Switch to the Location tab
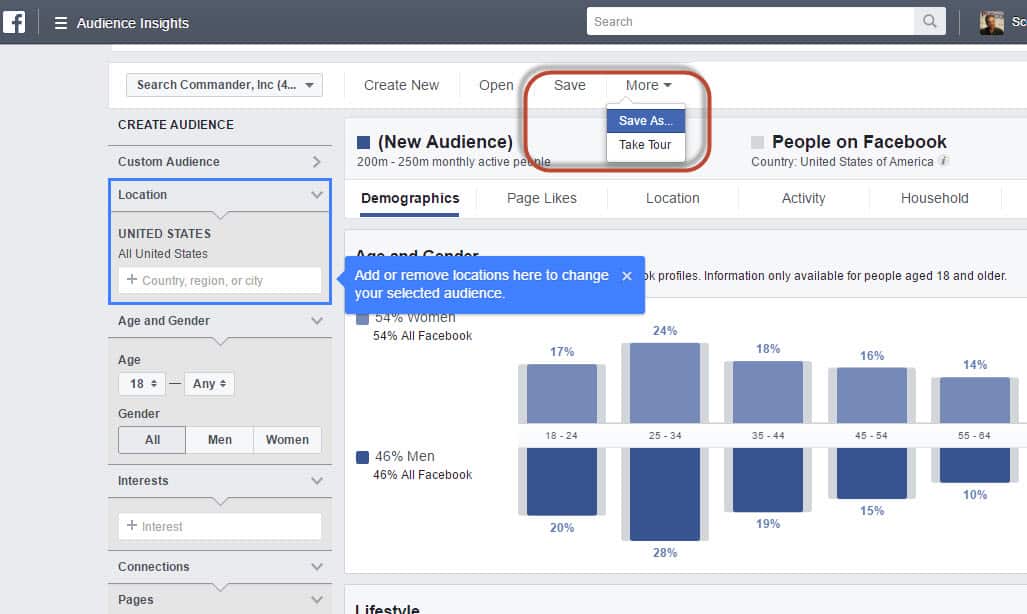The width and height of the screenshot is (1027, 614). click(x=673, y=198)
